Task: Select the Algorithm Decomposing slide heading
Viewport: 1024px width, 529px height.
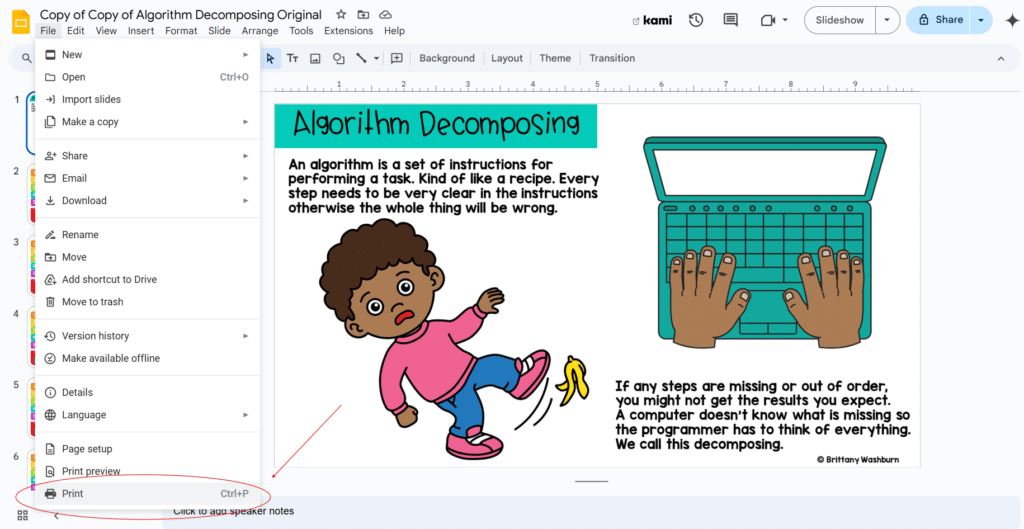Action: (x=436, y=125)
